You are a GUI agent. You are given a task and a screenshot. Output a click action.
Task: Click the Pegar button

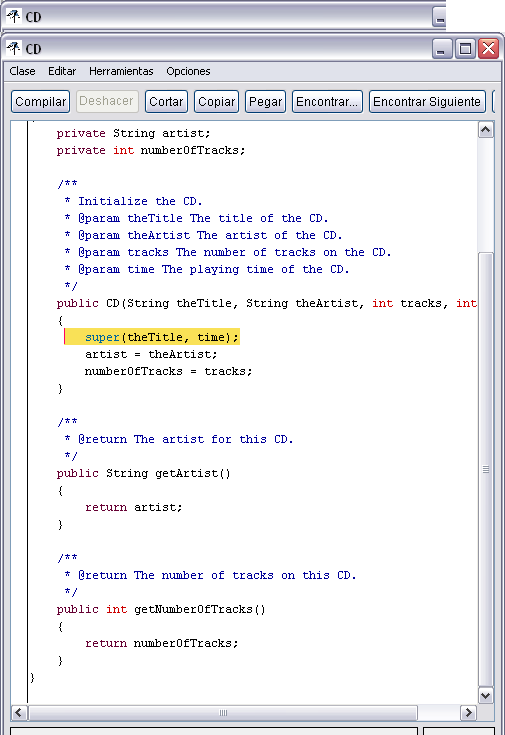[265, 102]
